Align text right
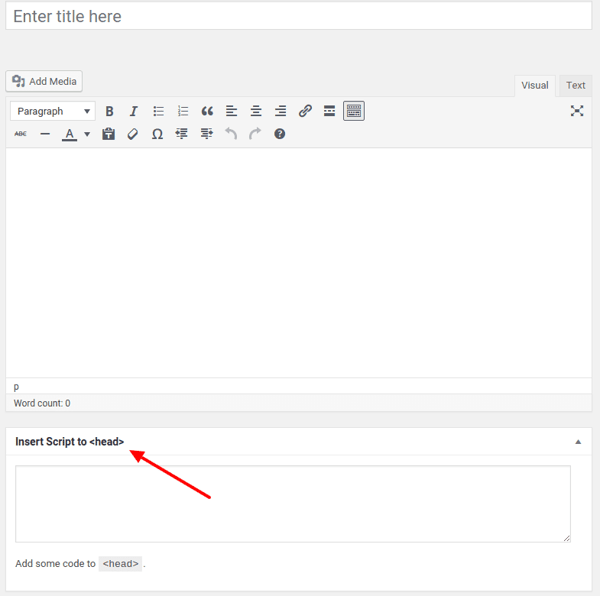This screenshot has width=600, height=596. coord(280,111)
